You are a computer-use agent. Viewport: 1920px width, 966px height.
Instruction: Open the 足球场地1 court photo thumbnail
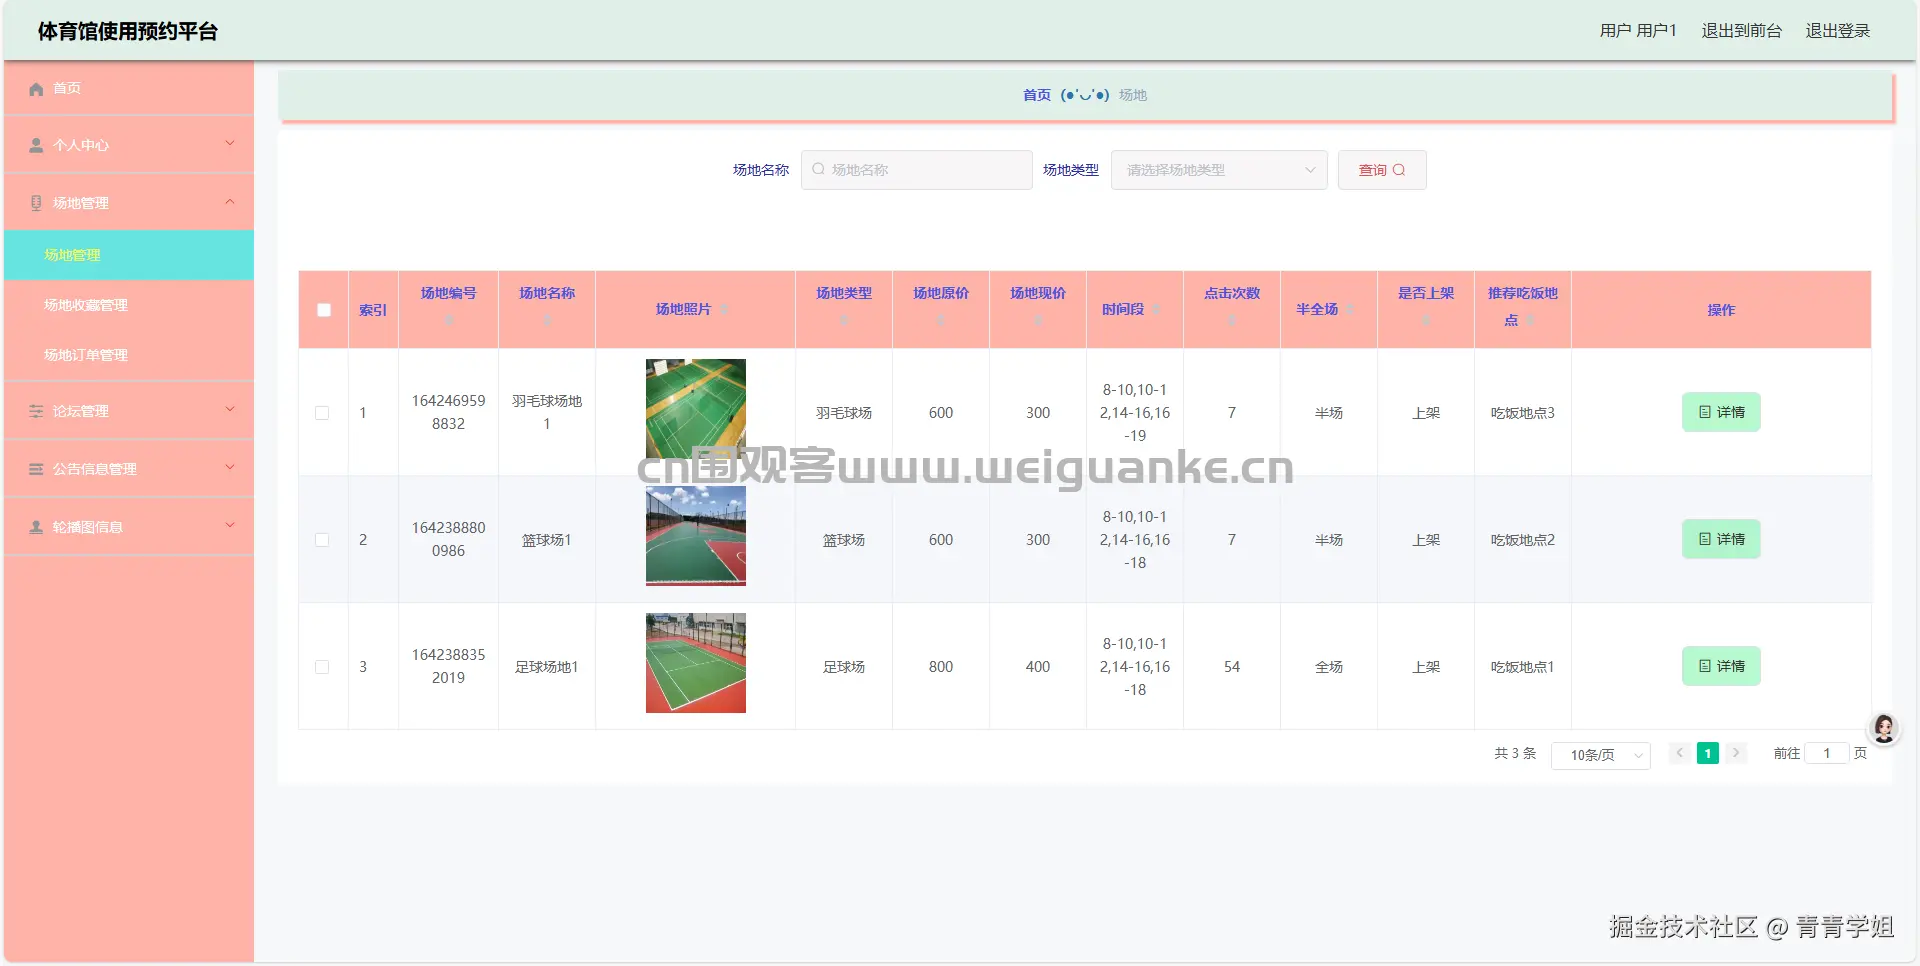coord(696,663)
